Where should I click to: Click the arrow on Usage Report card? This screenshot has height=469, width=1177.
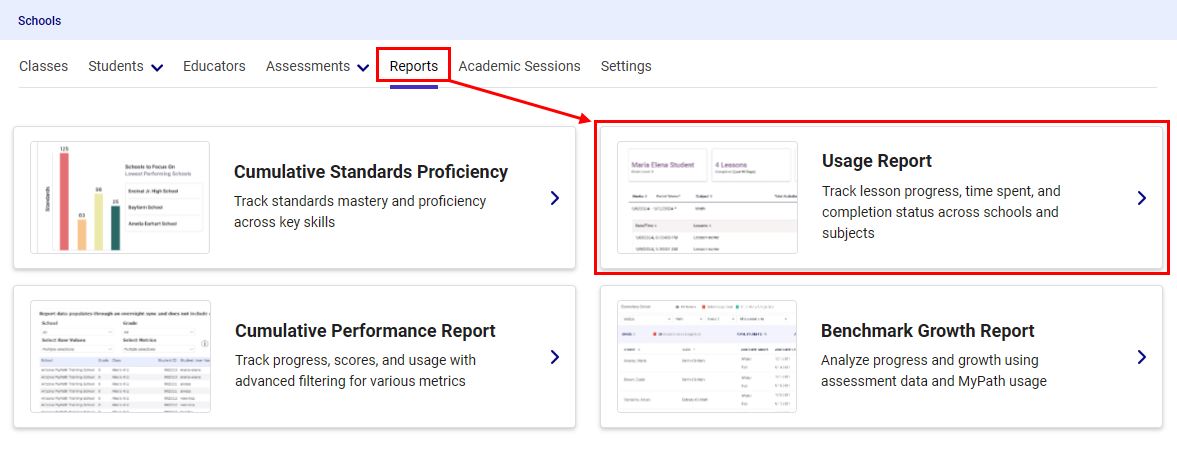pos(1141,198)
